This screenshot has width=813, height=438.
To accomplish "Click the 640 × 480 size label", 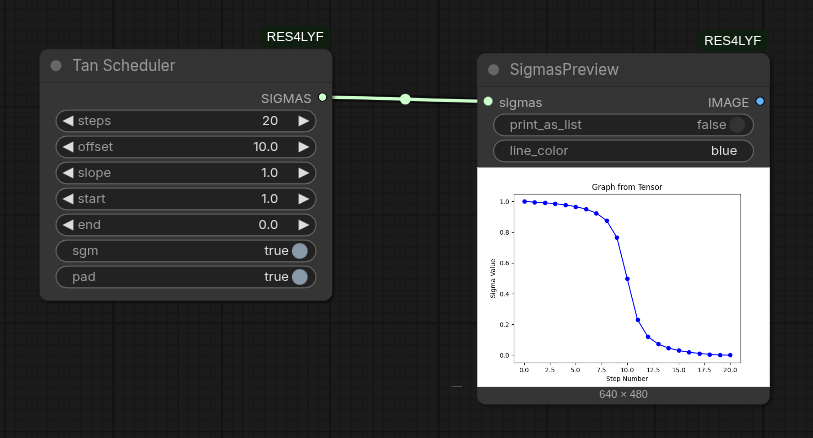I will pyautogui.click(x=623, y=394).
